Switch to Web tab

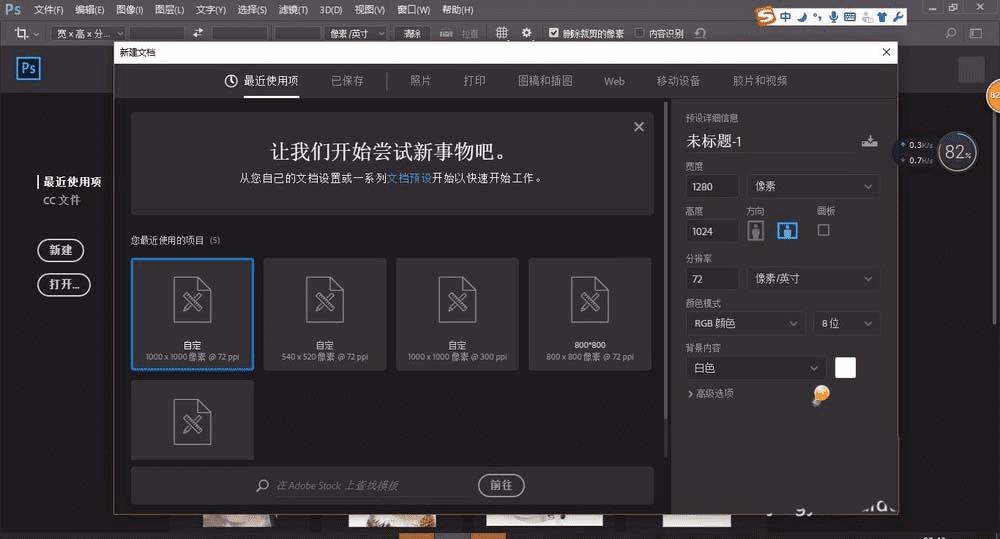(x=614, y=81)
